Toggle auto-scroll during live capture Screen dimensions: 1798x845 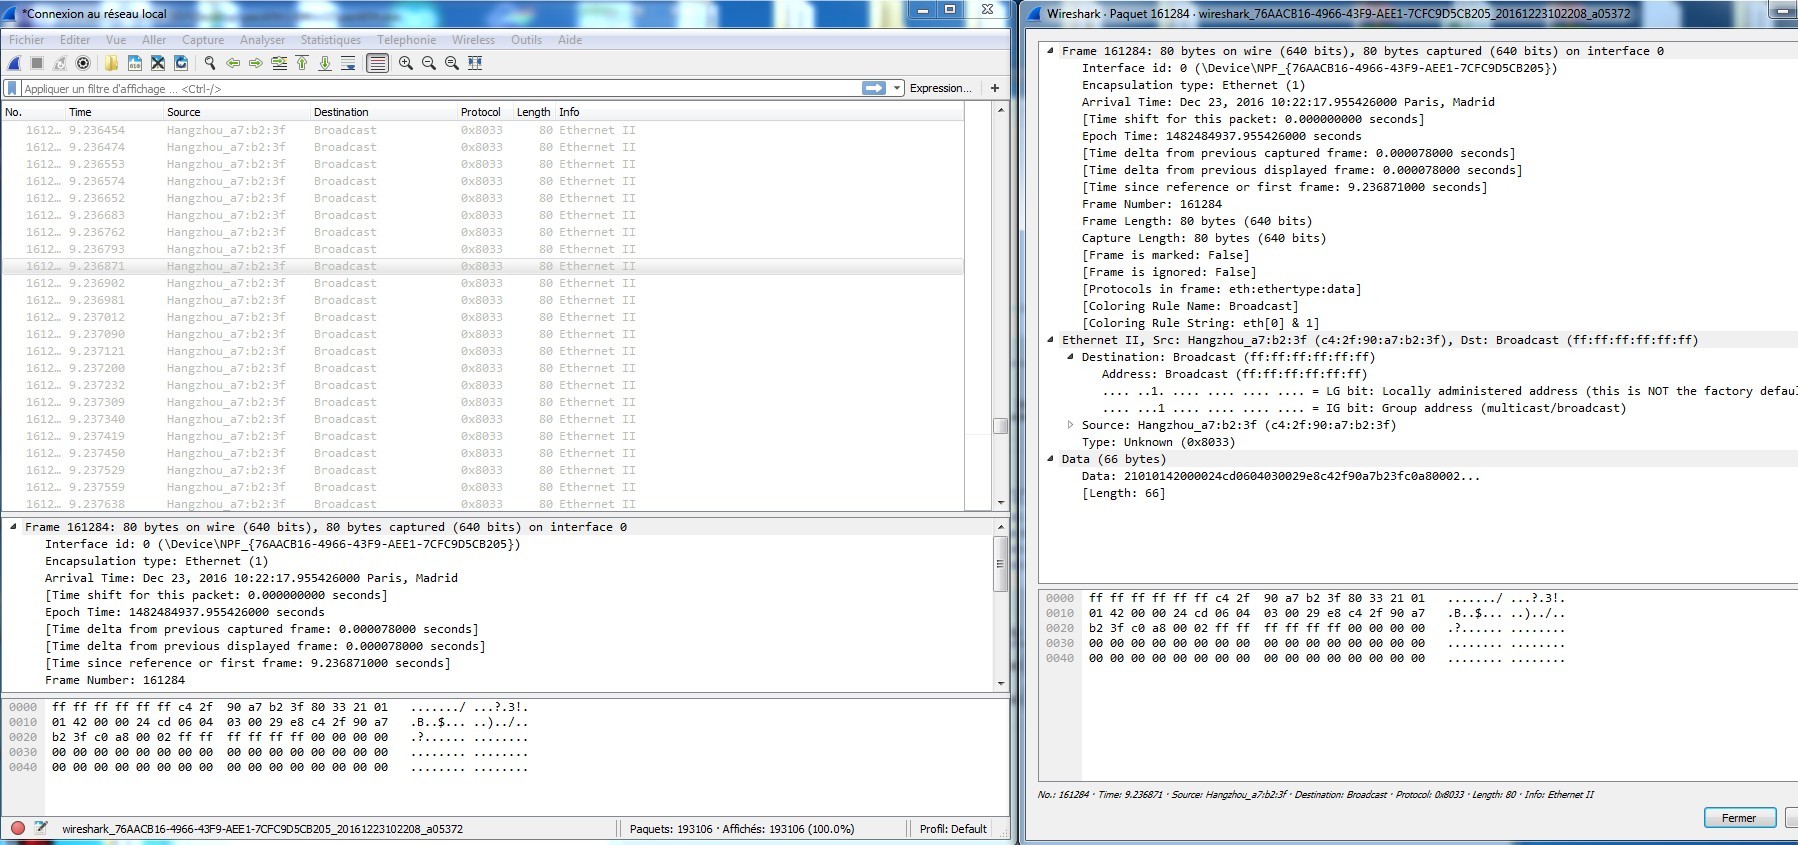[x=348, y=63]
